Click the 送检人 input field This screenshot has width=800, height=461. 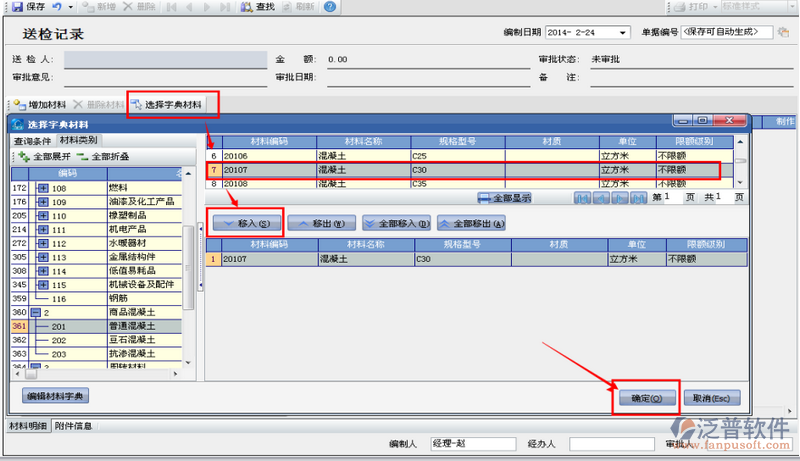[165, 59]
